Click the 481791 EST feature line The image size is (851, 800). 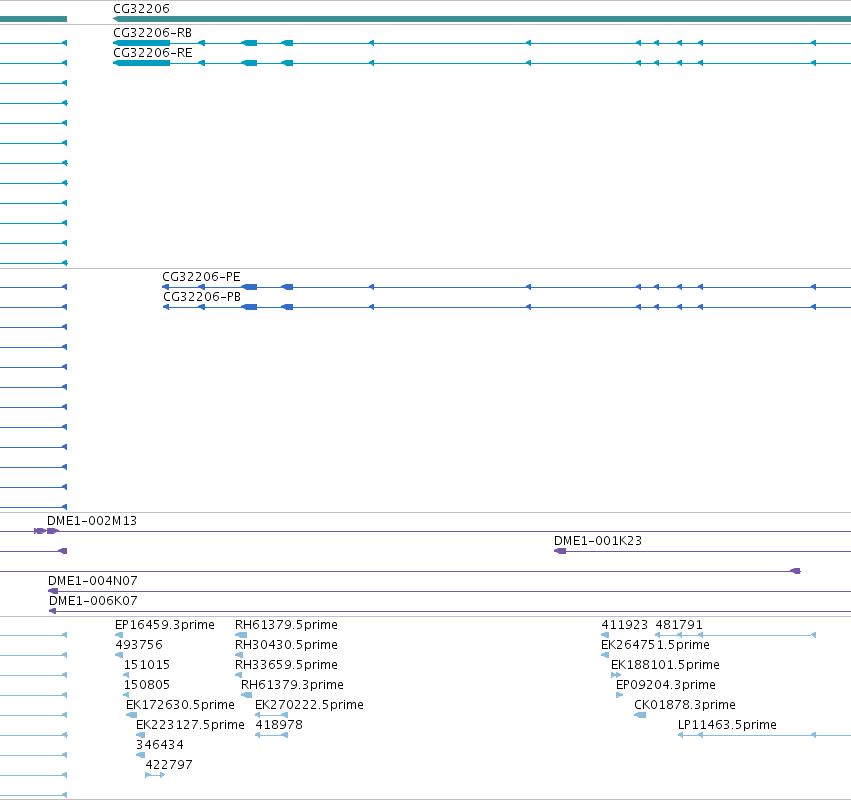(735, 634)
